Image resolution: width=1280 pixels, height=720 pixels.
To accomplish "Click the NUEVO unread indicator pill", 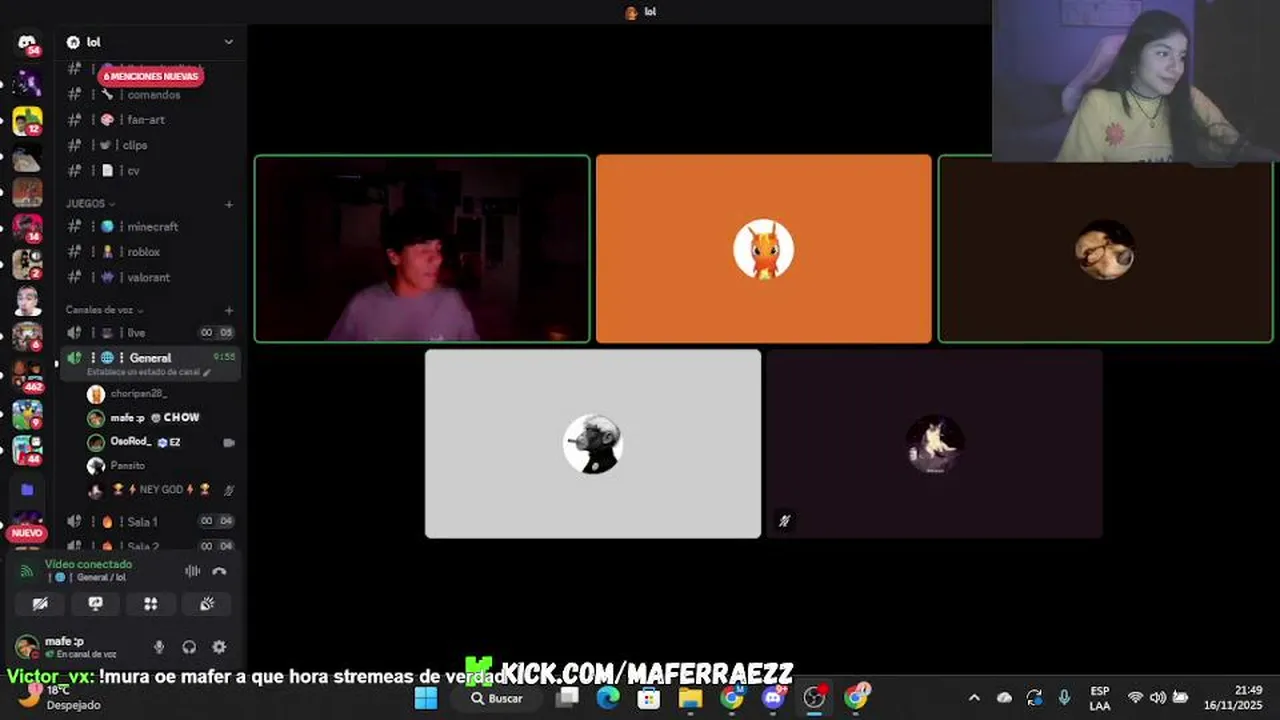I will tap(27, 533).
